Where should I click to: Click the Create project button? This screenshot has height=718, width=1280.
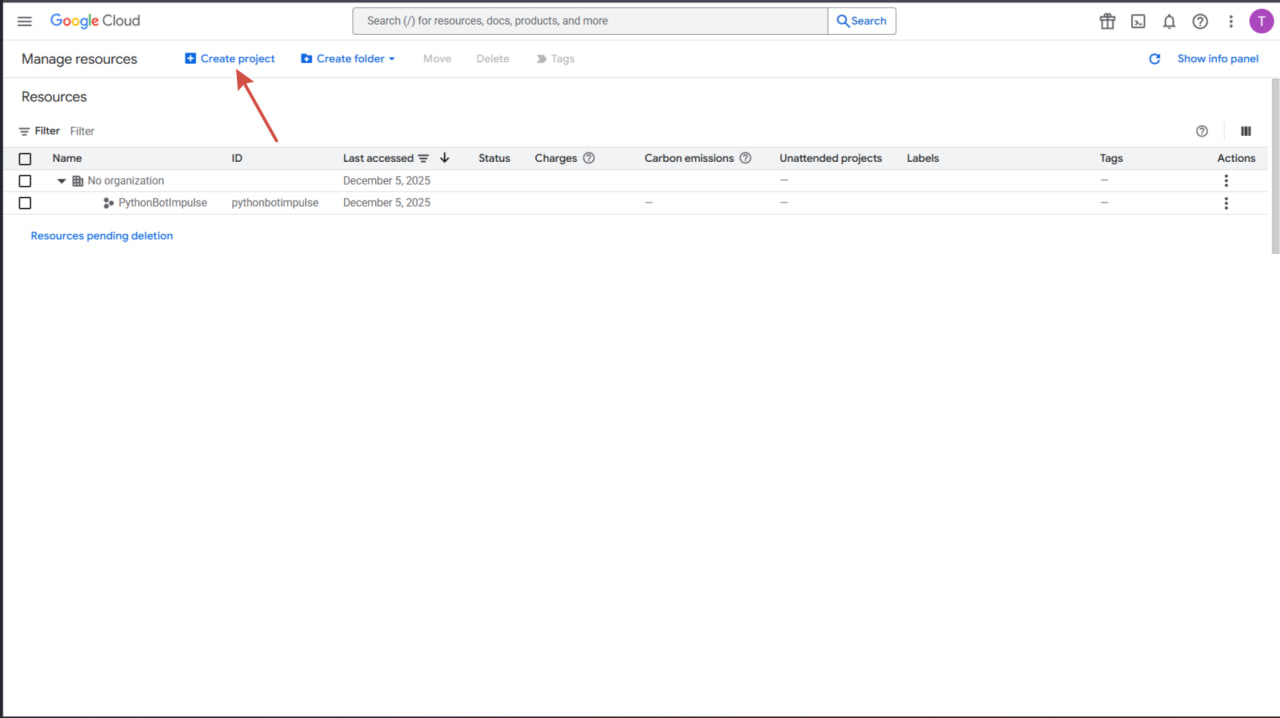[230, 59]
